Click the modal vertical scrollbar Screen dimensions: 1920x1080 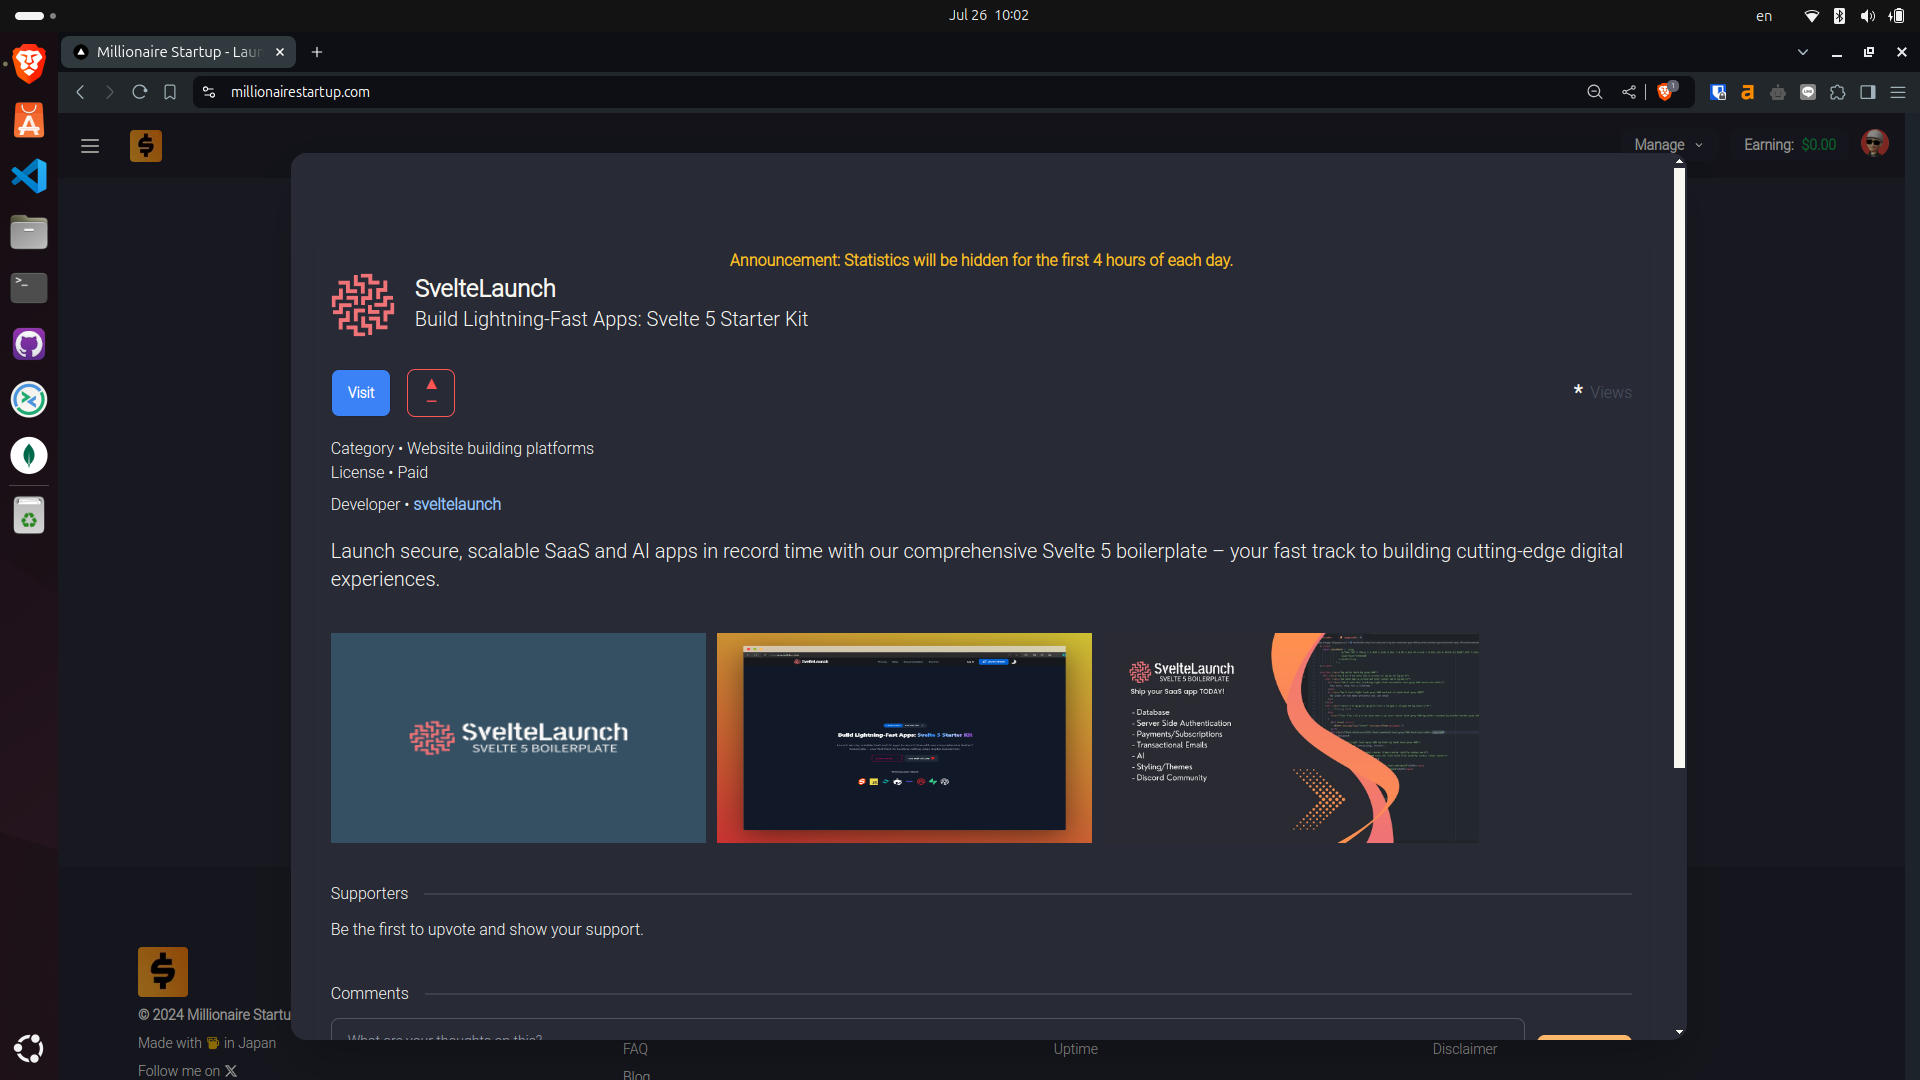pos(1680,468)
